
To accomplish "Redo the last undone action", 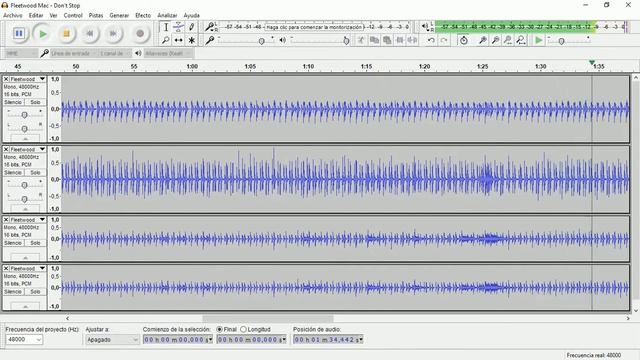I will point(444,40).
